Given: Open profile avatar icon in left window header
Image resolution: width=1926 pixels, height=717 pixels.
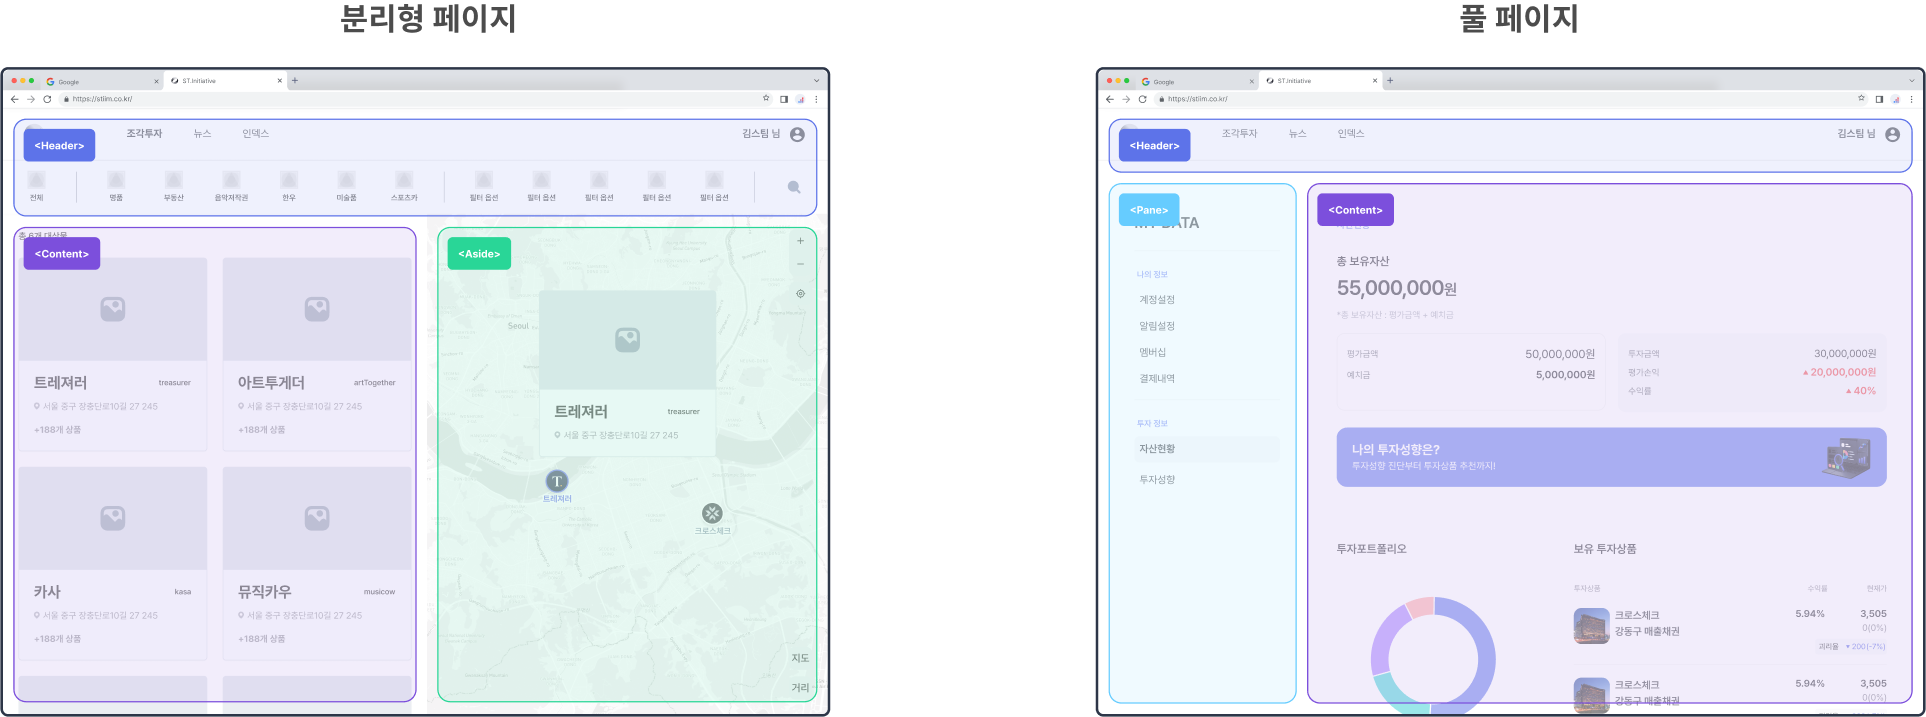Looking at the screenshot, I should coord(797,134).
